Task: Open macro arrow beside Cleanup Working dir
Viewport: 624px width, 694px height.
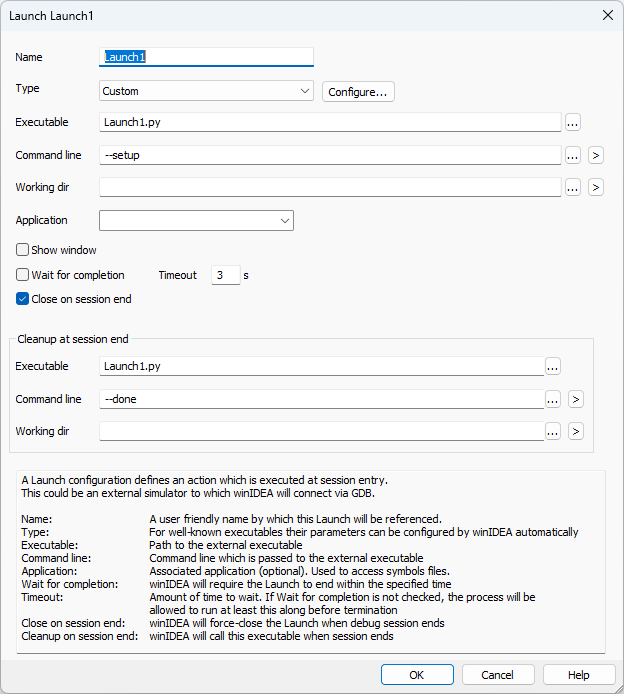Action: [575, 431]
